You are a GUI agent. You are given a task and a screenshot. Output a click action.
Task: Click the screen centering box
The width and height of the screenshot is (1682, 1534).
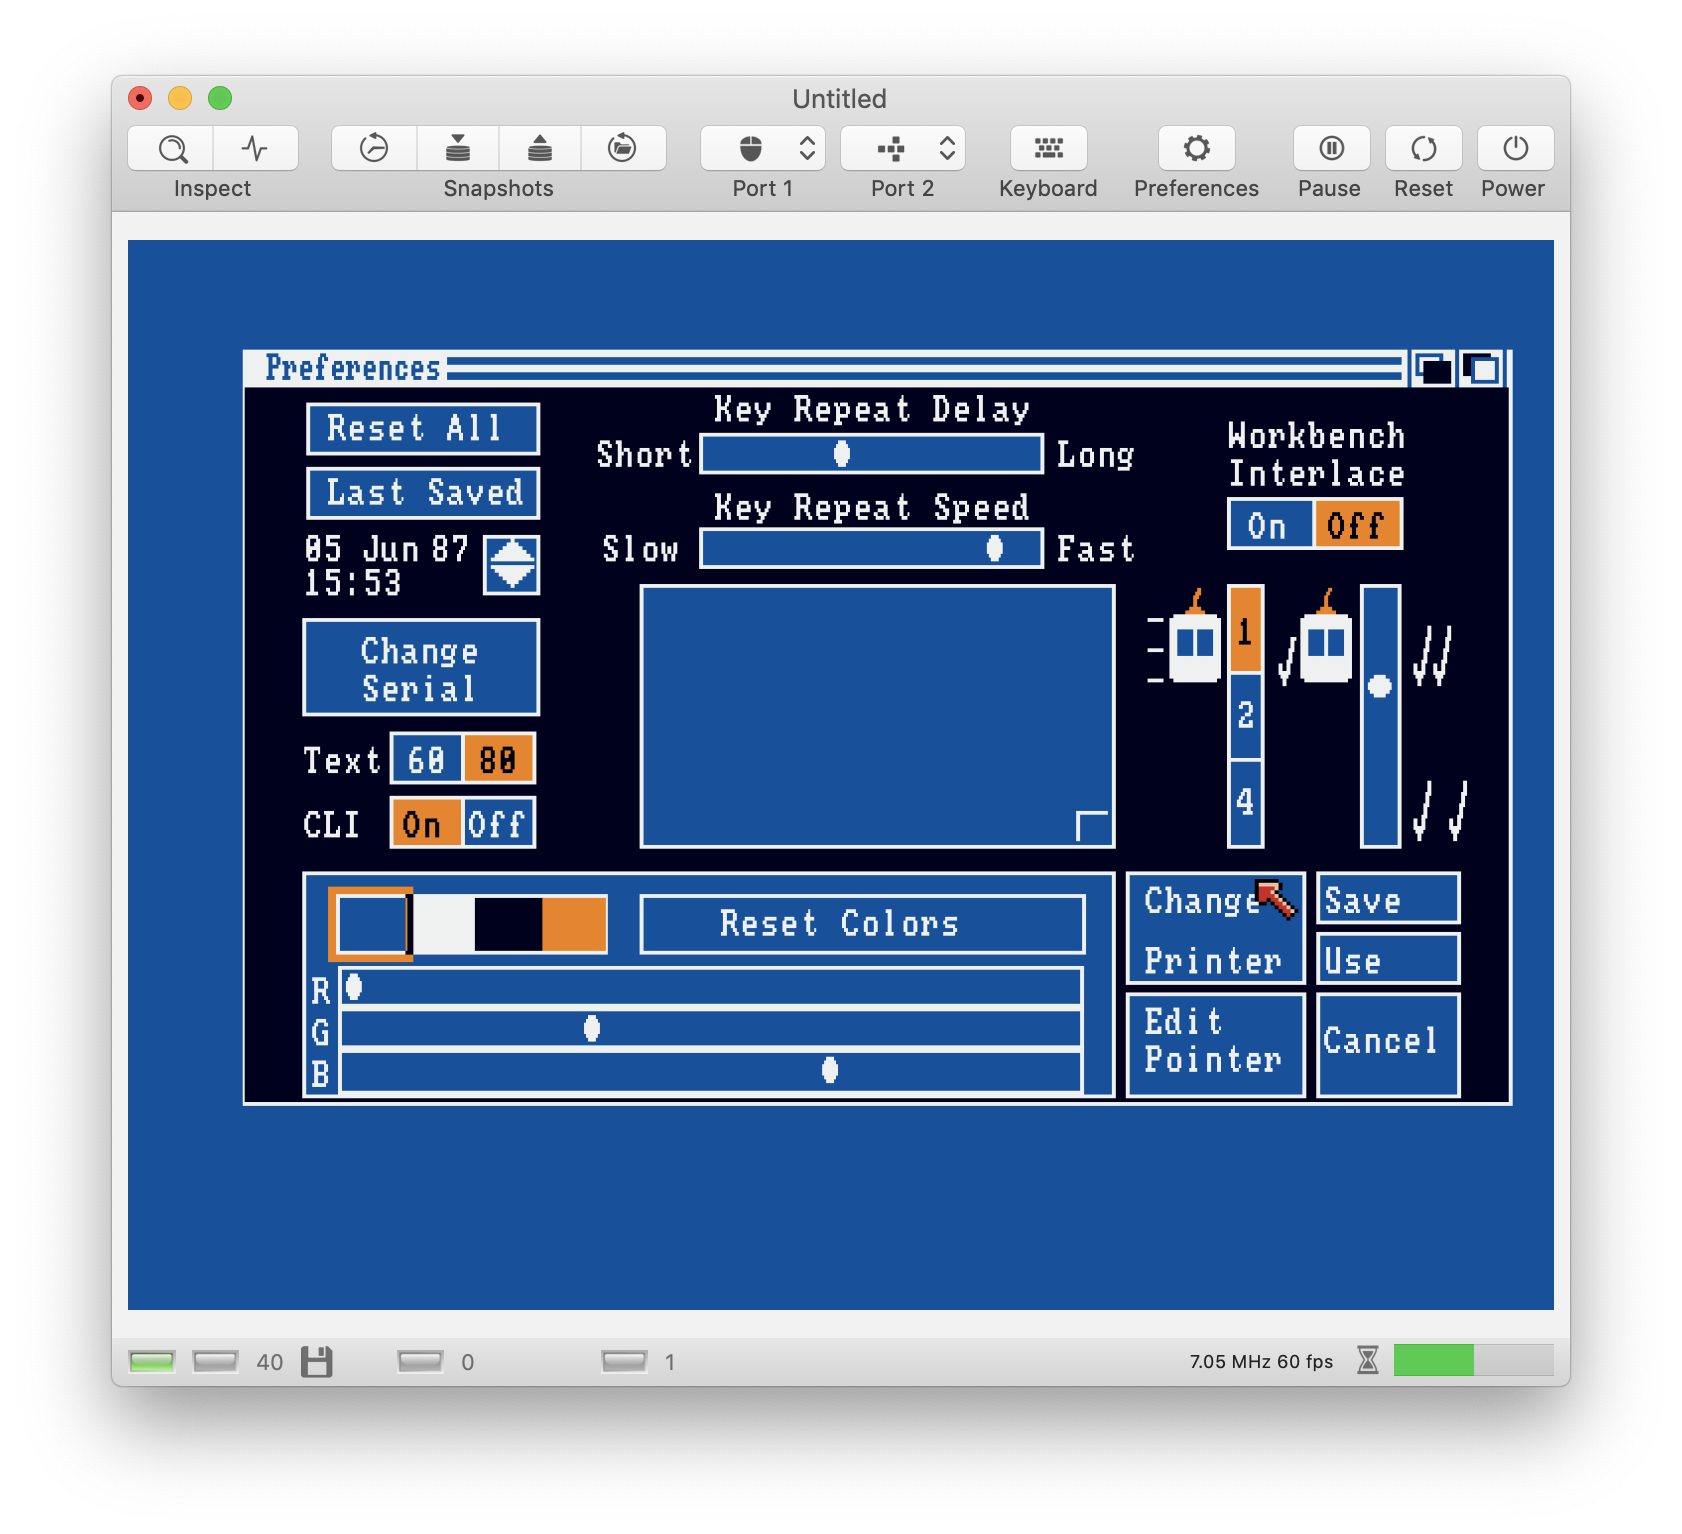877,716
